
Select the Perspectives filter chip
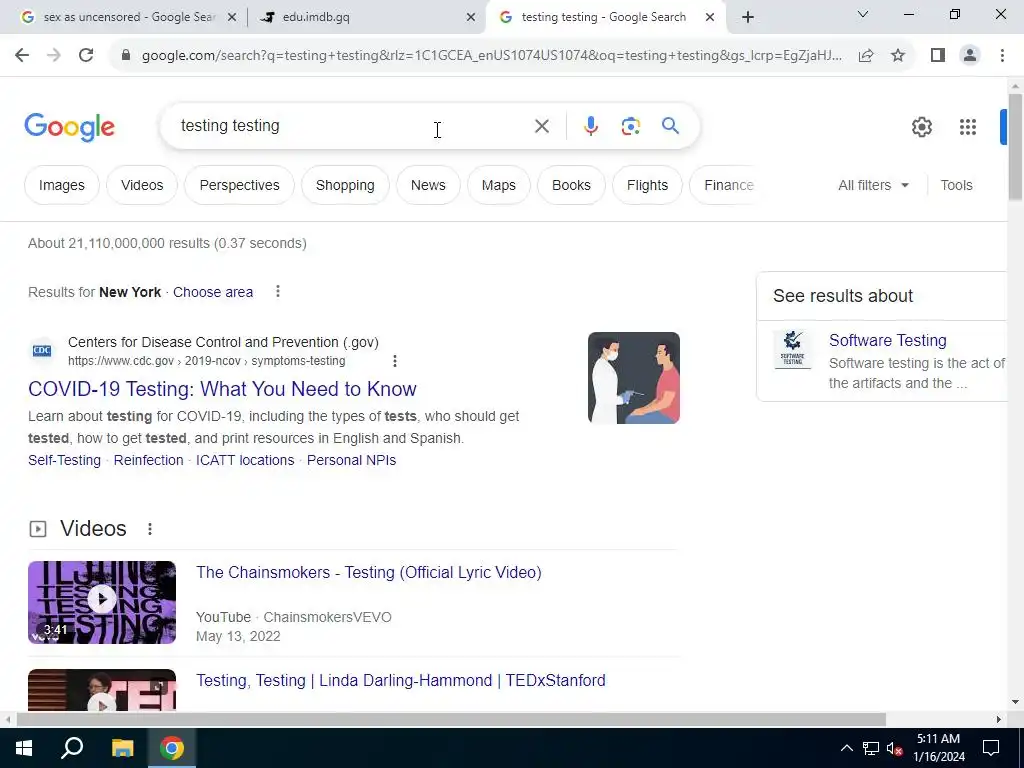[239, 185]
